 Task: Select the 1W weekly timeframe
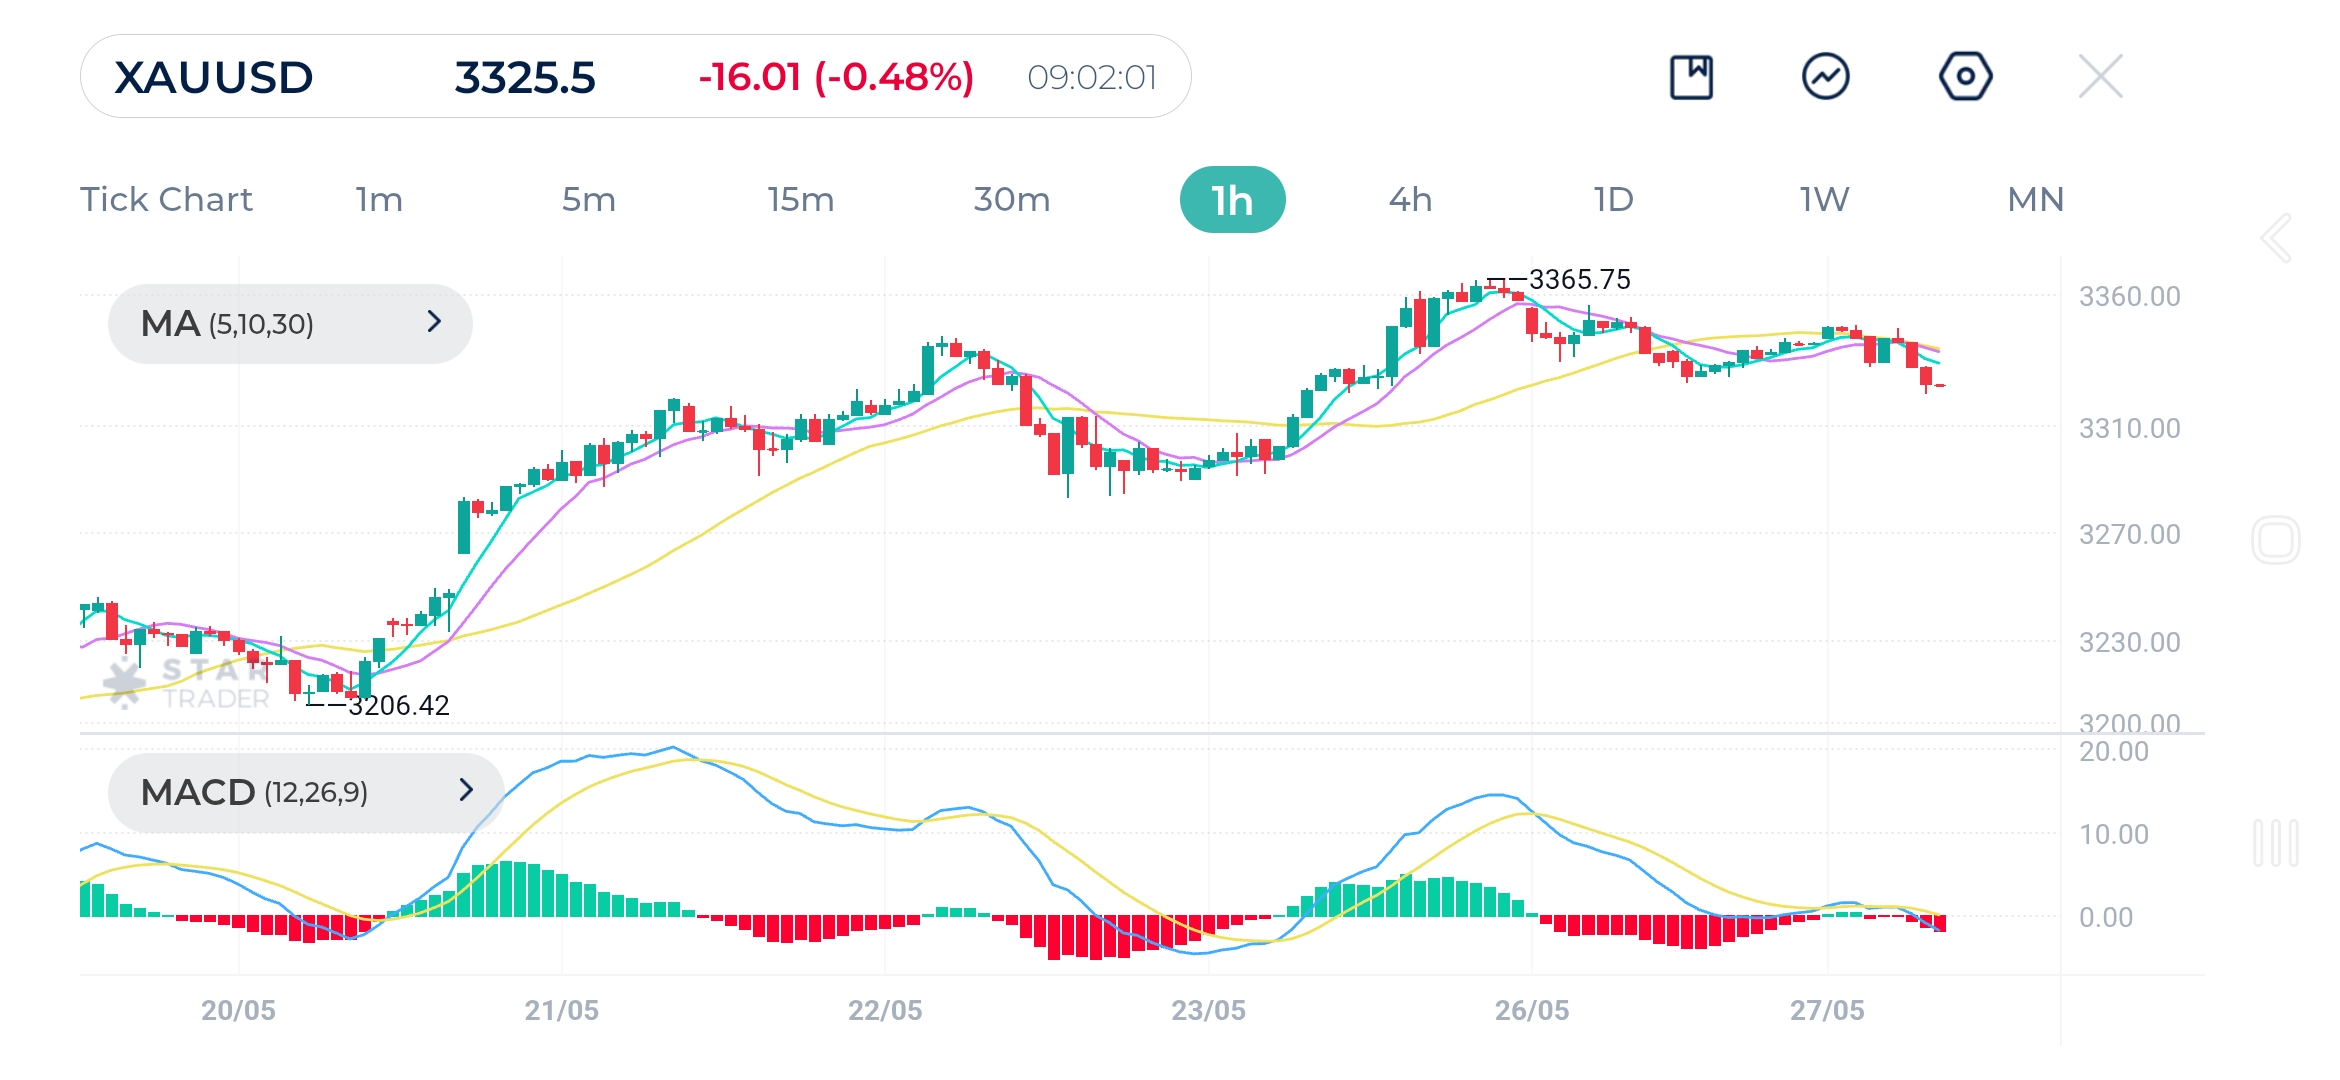[1822, 199]
